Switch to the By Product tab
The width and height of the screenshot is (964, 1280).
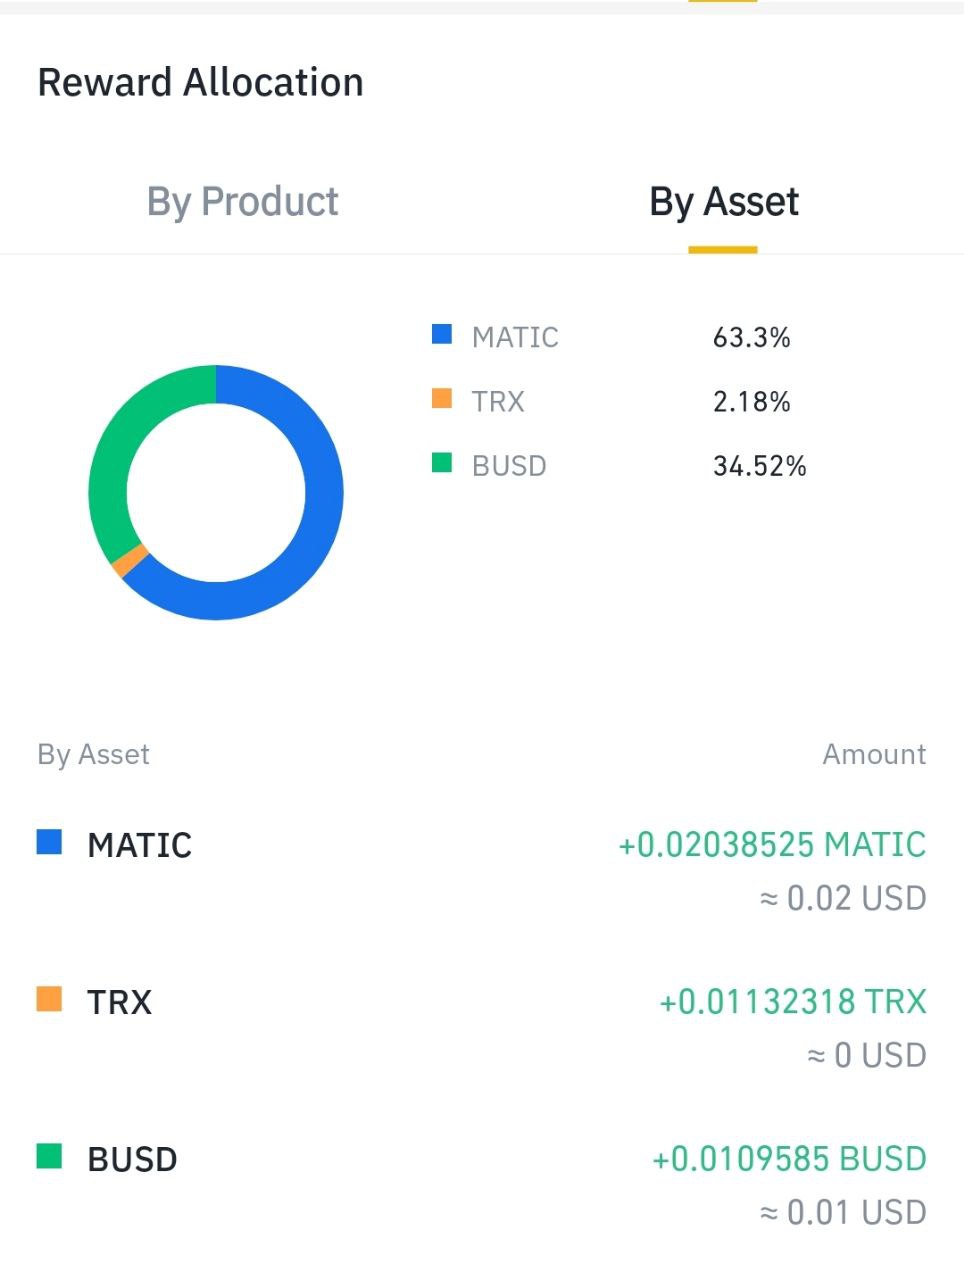[242, 202]
